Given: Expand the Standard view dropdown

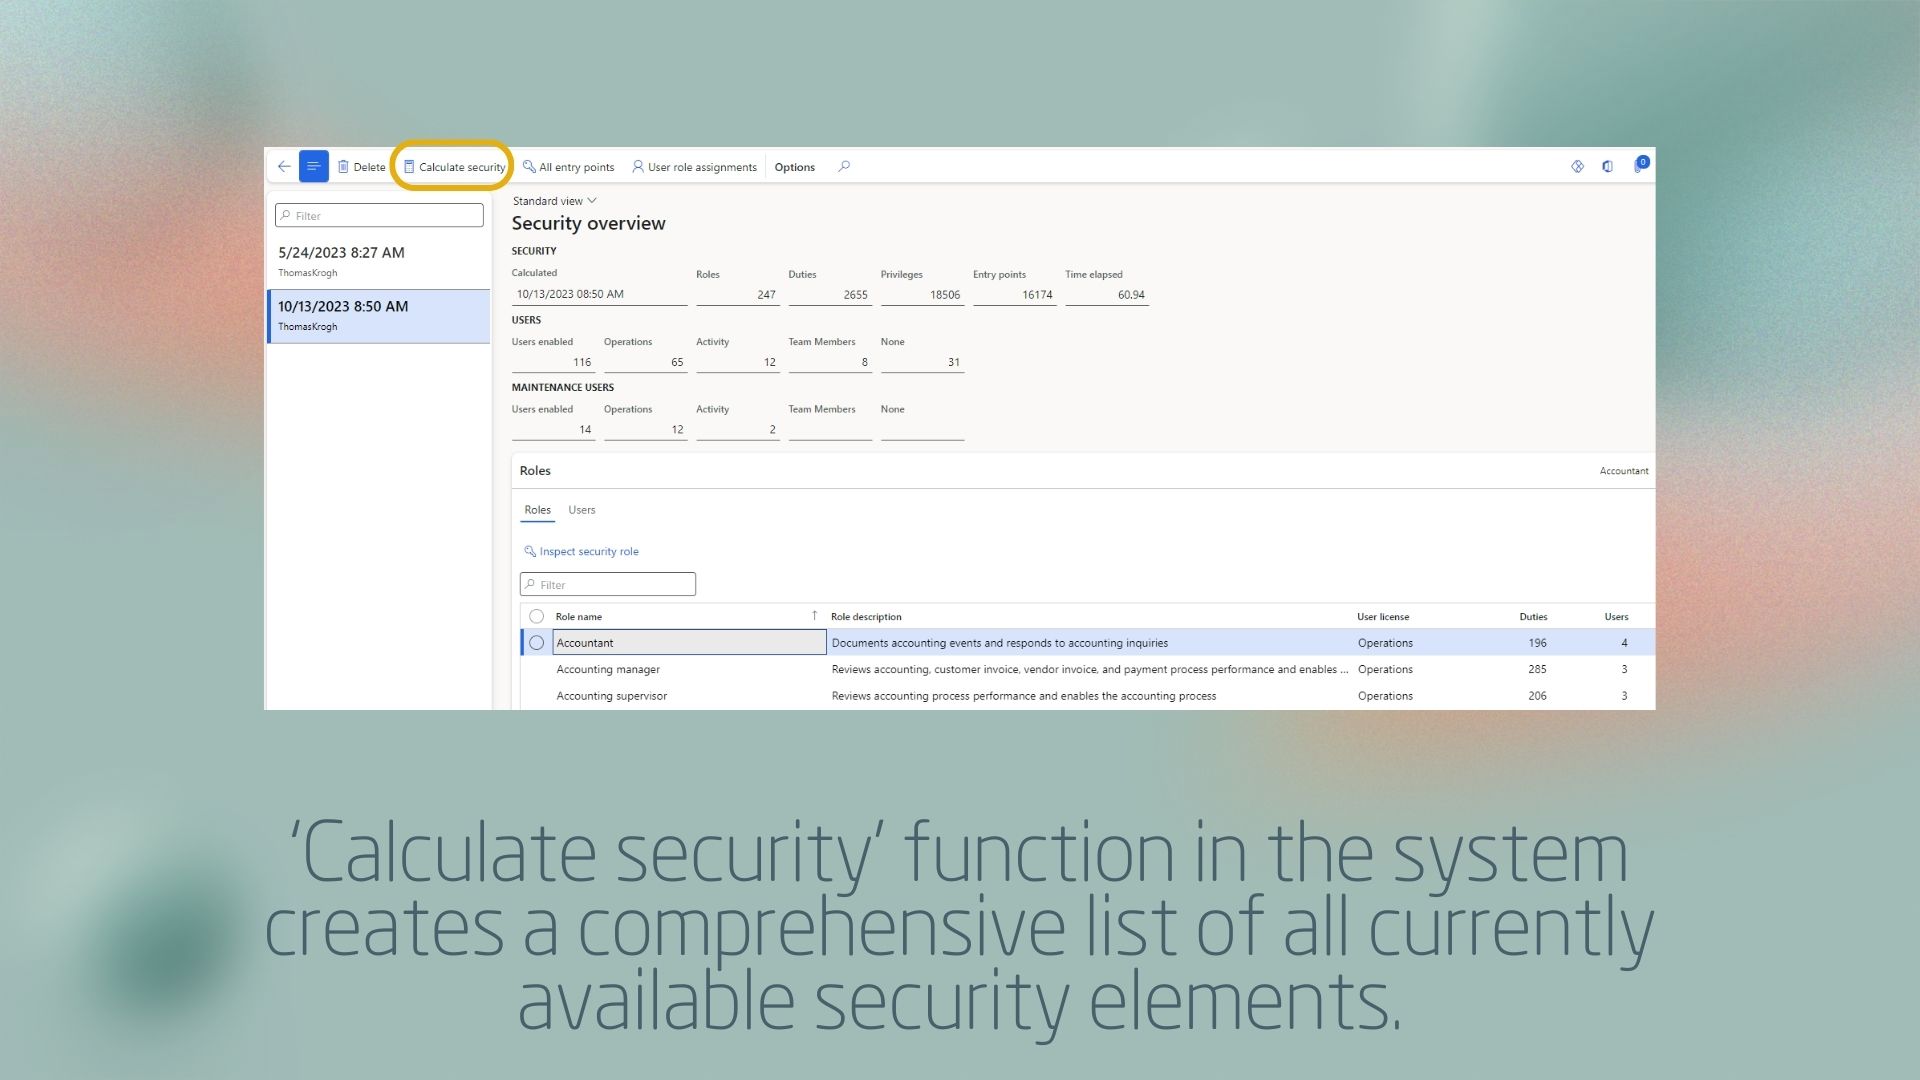Looking at the screenshot, I should tap(554, 201).
